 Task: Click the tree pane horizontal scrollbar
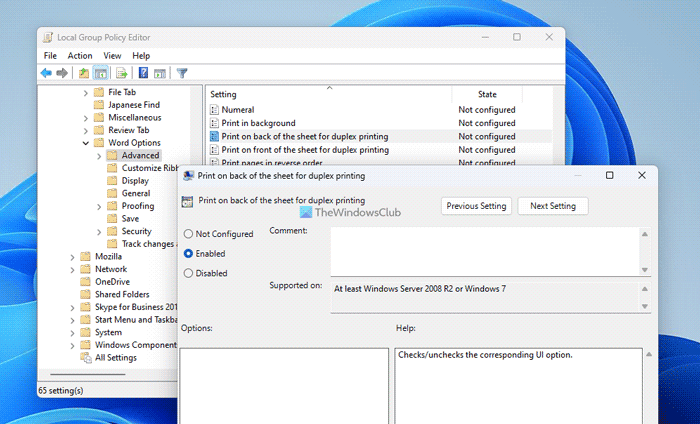(88, 374)
